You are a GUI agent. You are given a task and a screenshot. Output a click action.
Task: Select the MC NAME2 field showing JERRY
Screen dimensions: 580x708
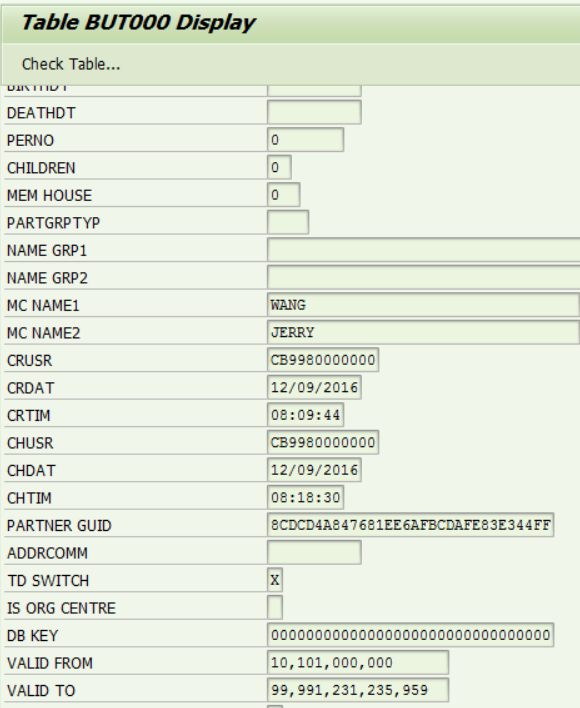423,332
